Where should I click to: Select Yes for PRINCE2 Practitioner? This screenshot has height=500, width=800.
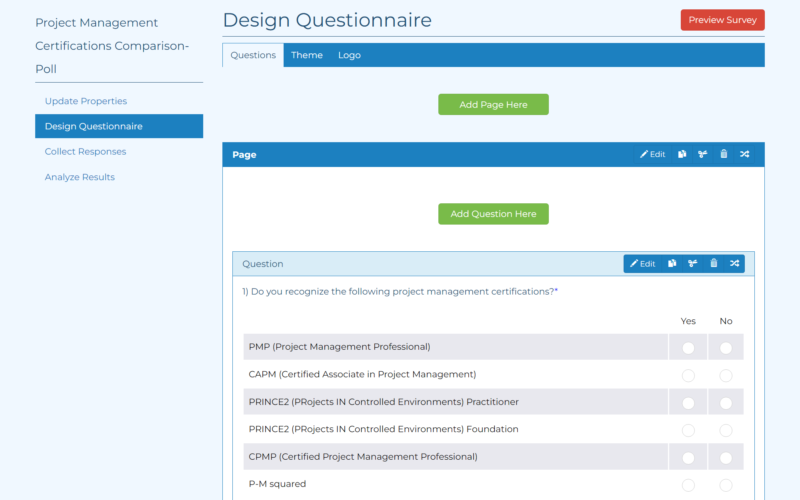pos(688,403)
